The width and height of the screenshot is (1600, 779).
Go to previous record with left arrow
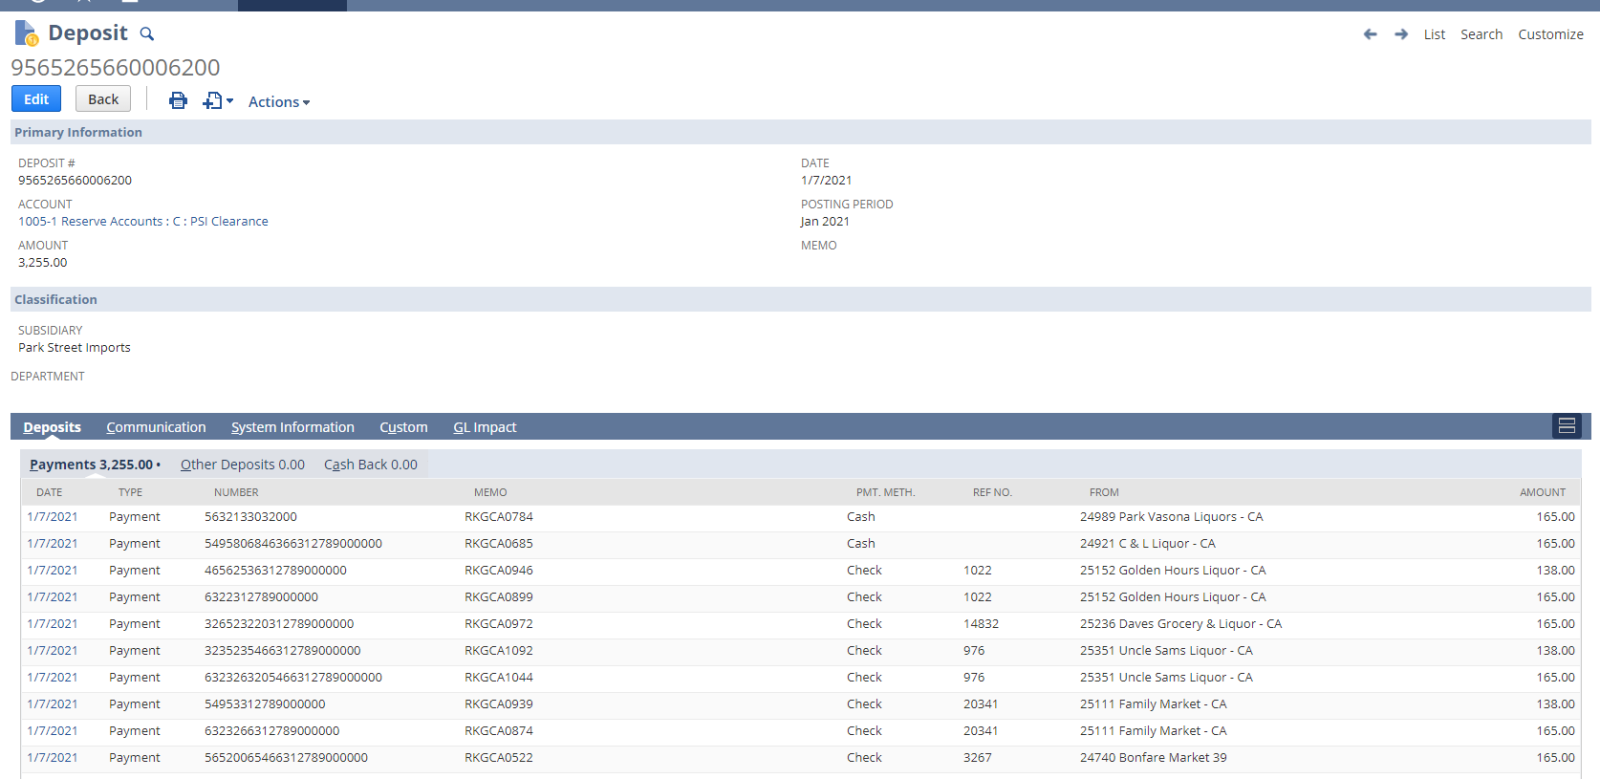click(x=1370, y=34)
